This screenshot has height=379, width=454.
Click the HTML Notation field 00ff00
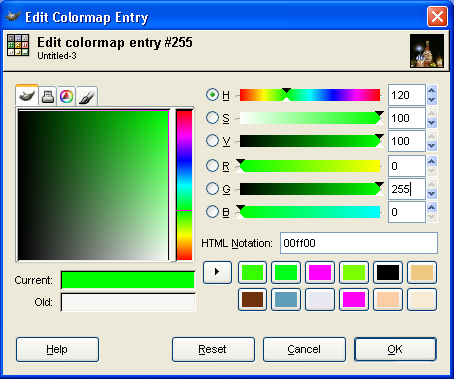click(359, 243)
